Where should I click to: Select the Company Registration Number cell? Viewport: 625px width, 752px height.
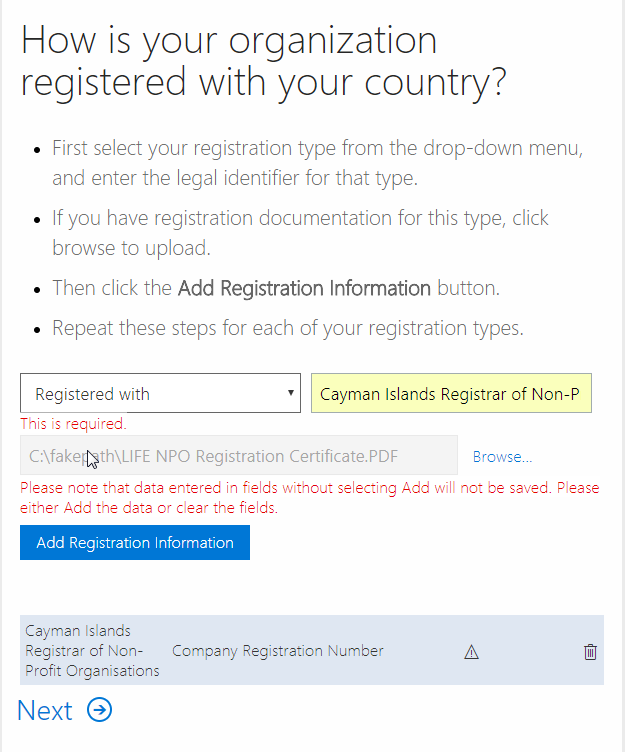278,651
